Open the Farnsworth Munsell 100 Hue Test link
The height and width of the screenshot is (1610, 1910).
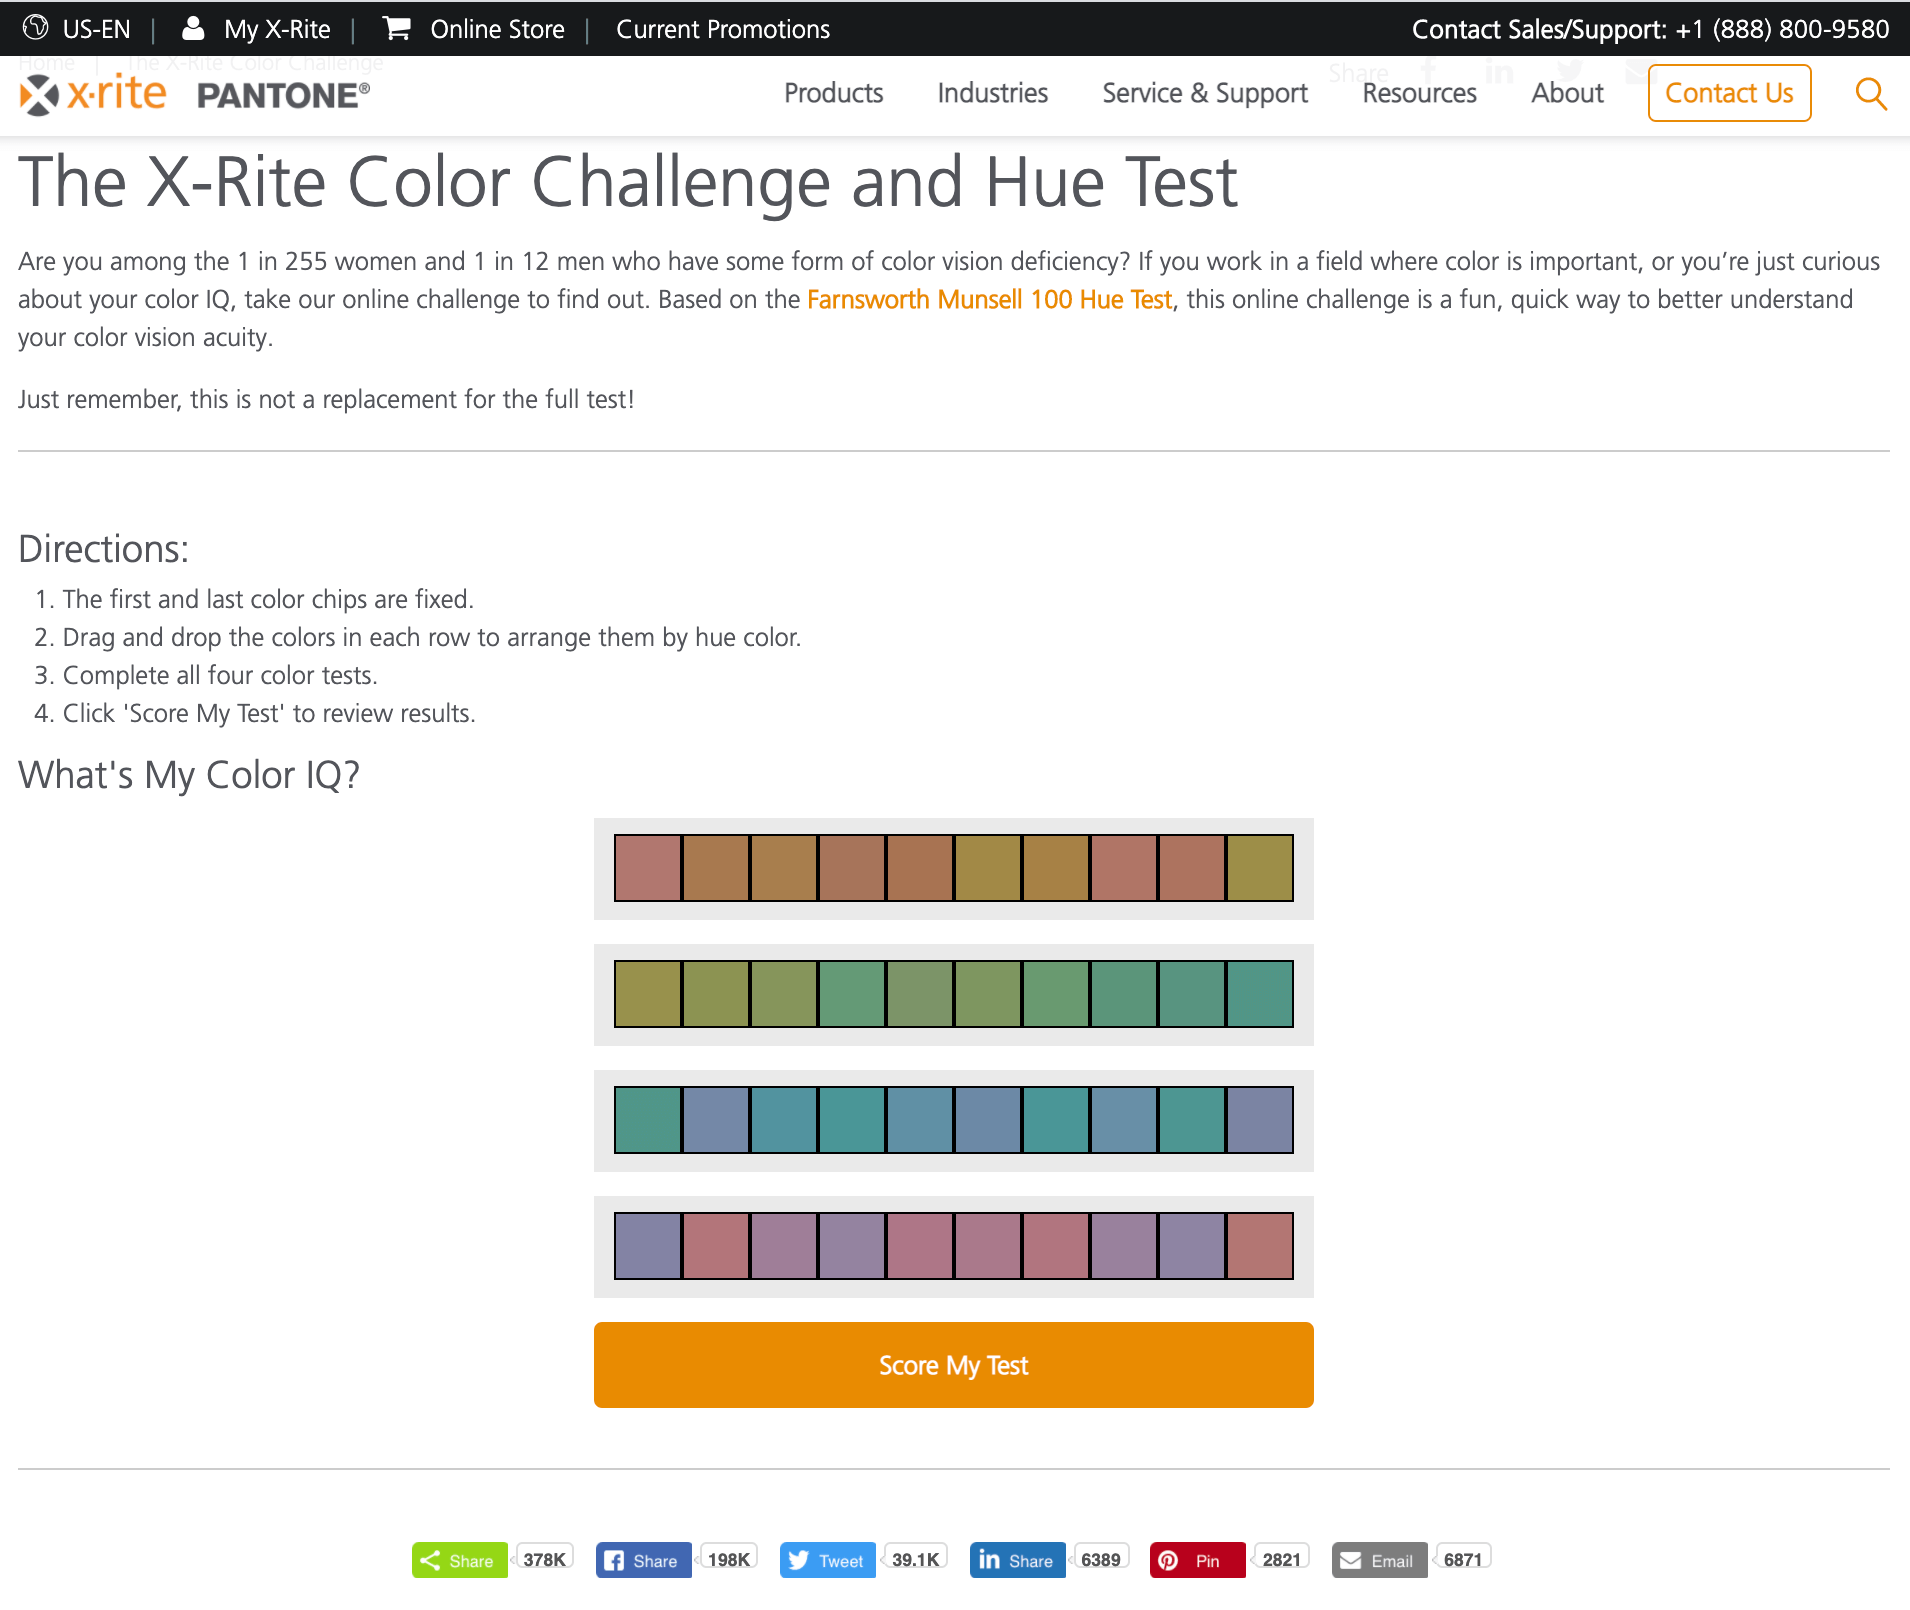(989, 300)
